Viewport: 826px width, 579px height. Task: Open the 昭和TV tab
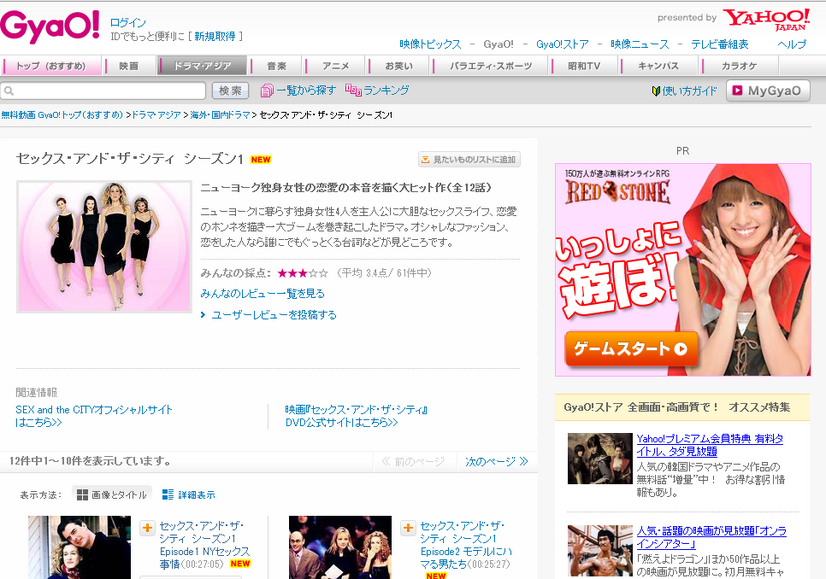pos(584,66)
